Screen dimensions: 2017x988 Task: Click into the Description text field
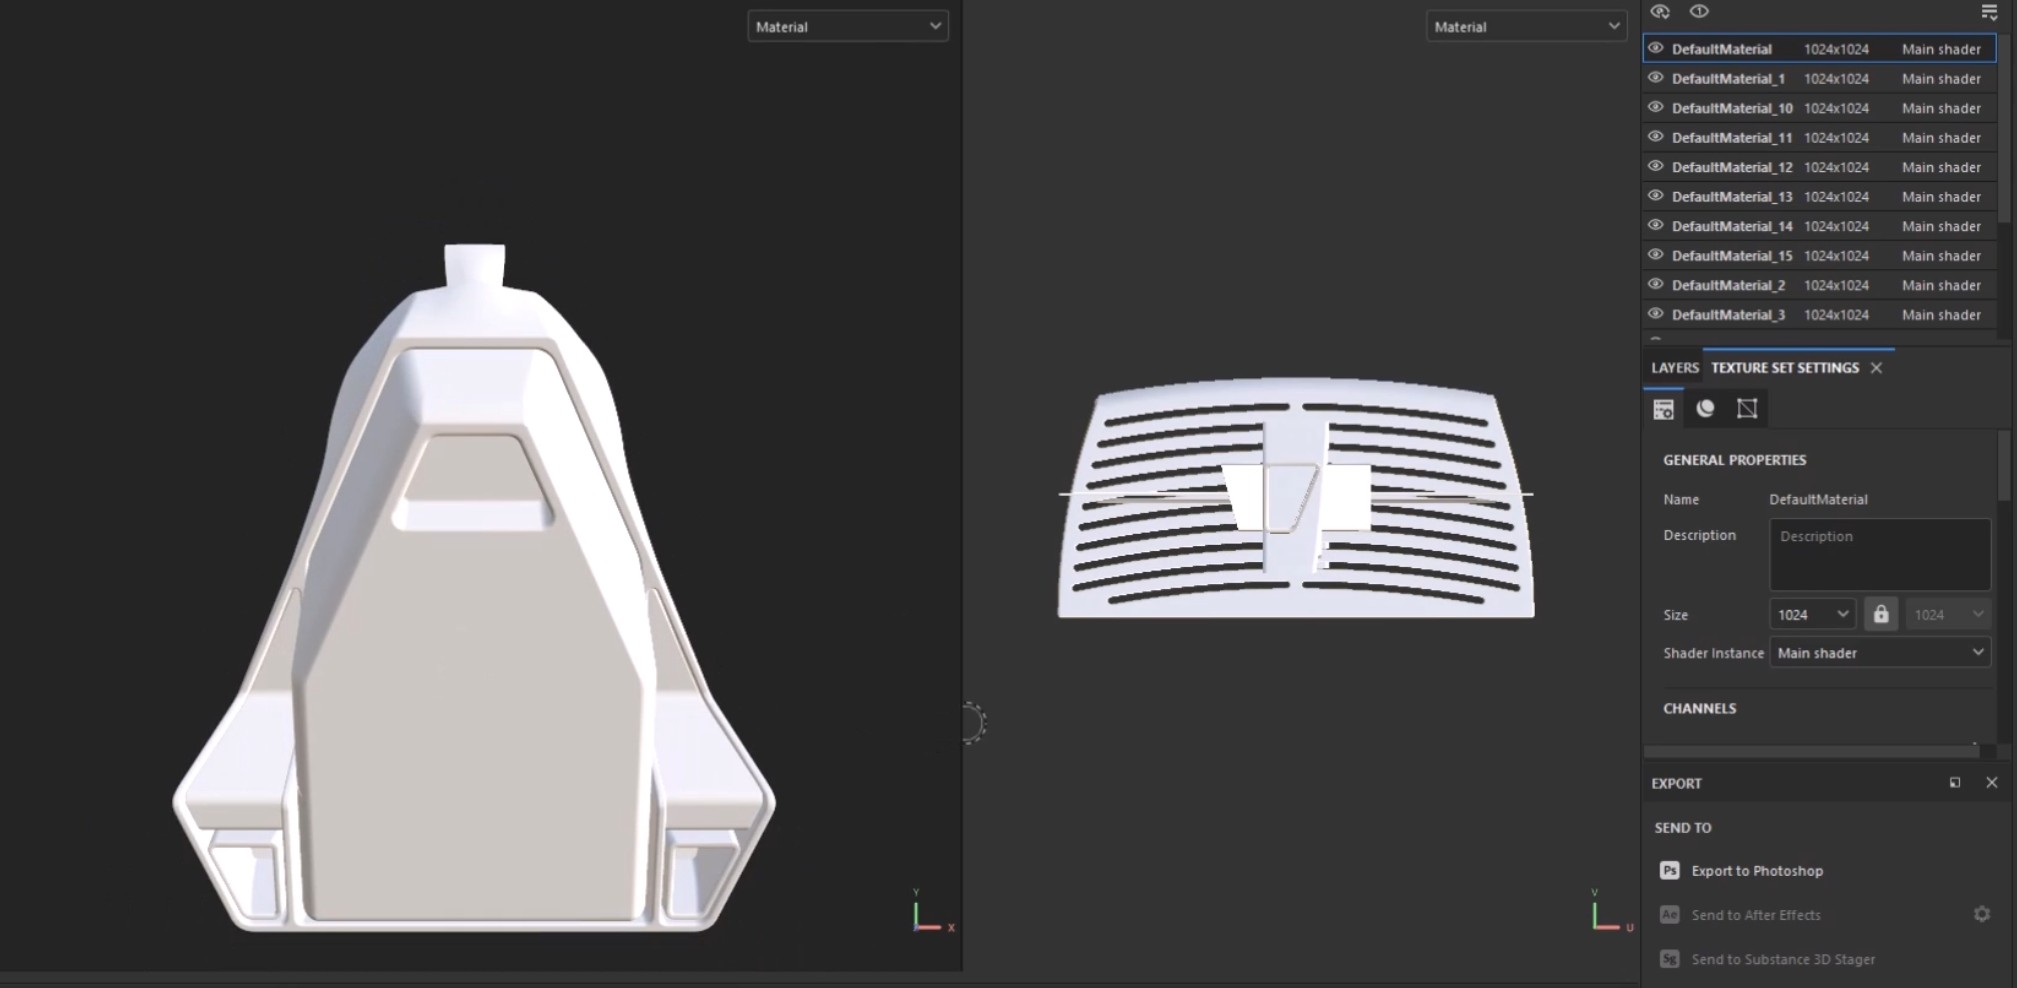[x=1880, y=554]
